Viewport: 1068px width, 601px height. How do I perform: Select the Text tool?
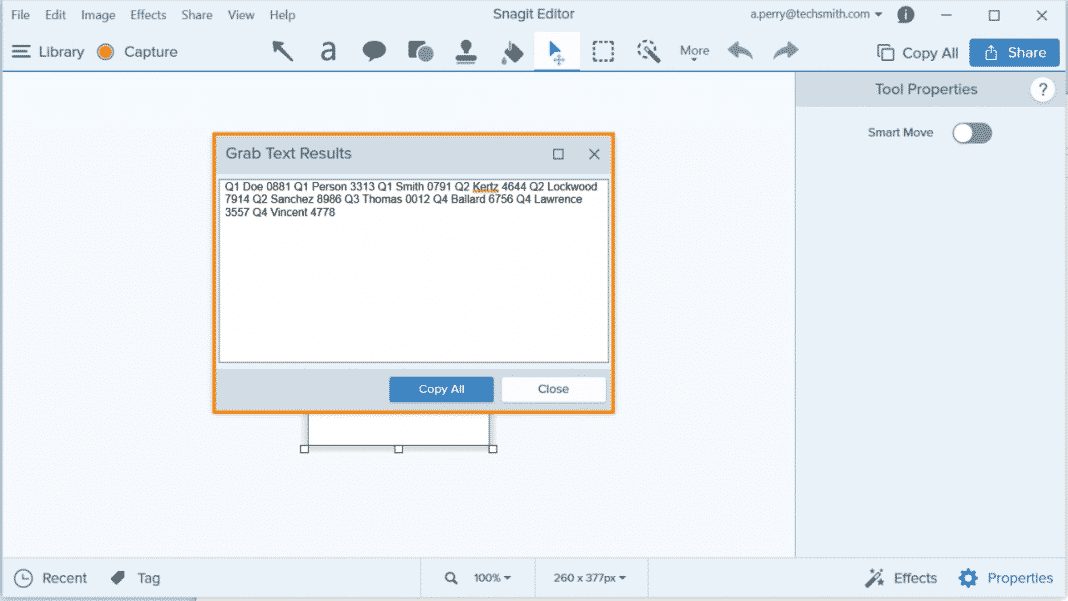(x=328, y=51)
